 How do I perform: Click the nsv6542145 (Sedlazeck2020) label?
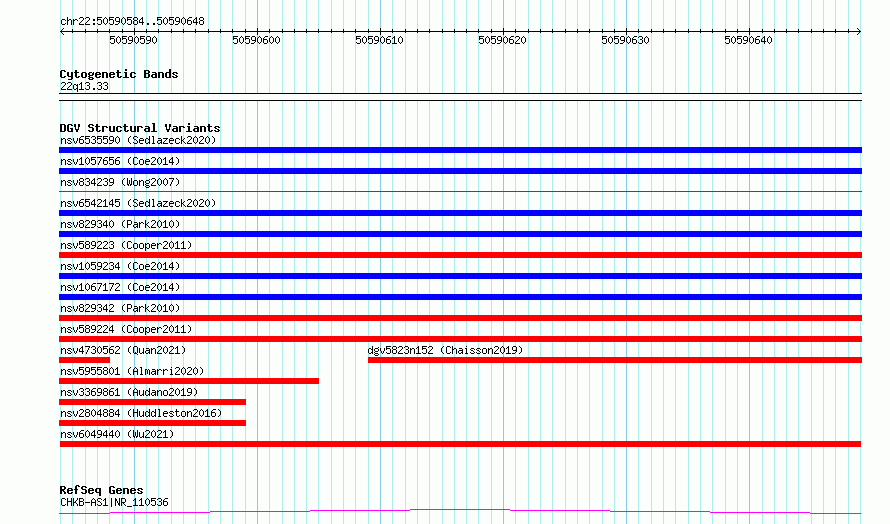tap(138, 203)
